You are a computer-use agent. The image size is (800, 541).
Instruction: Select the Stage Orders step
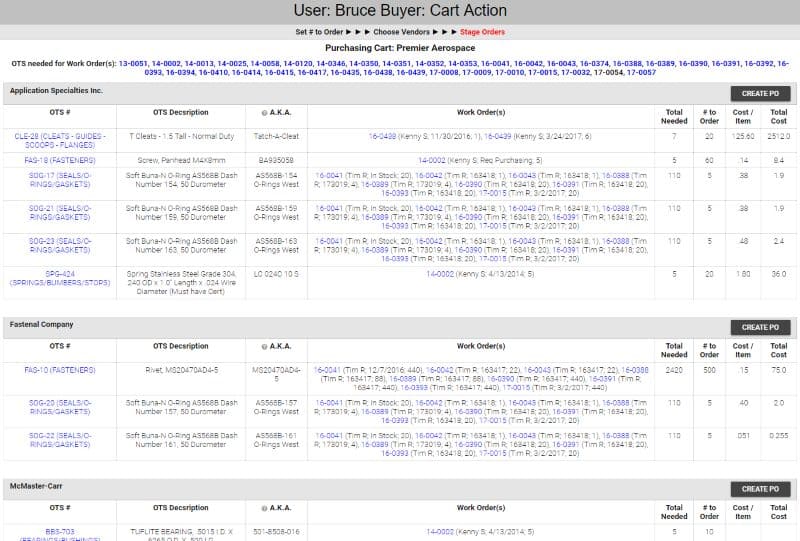[482, 32]
